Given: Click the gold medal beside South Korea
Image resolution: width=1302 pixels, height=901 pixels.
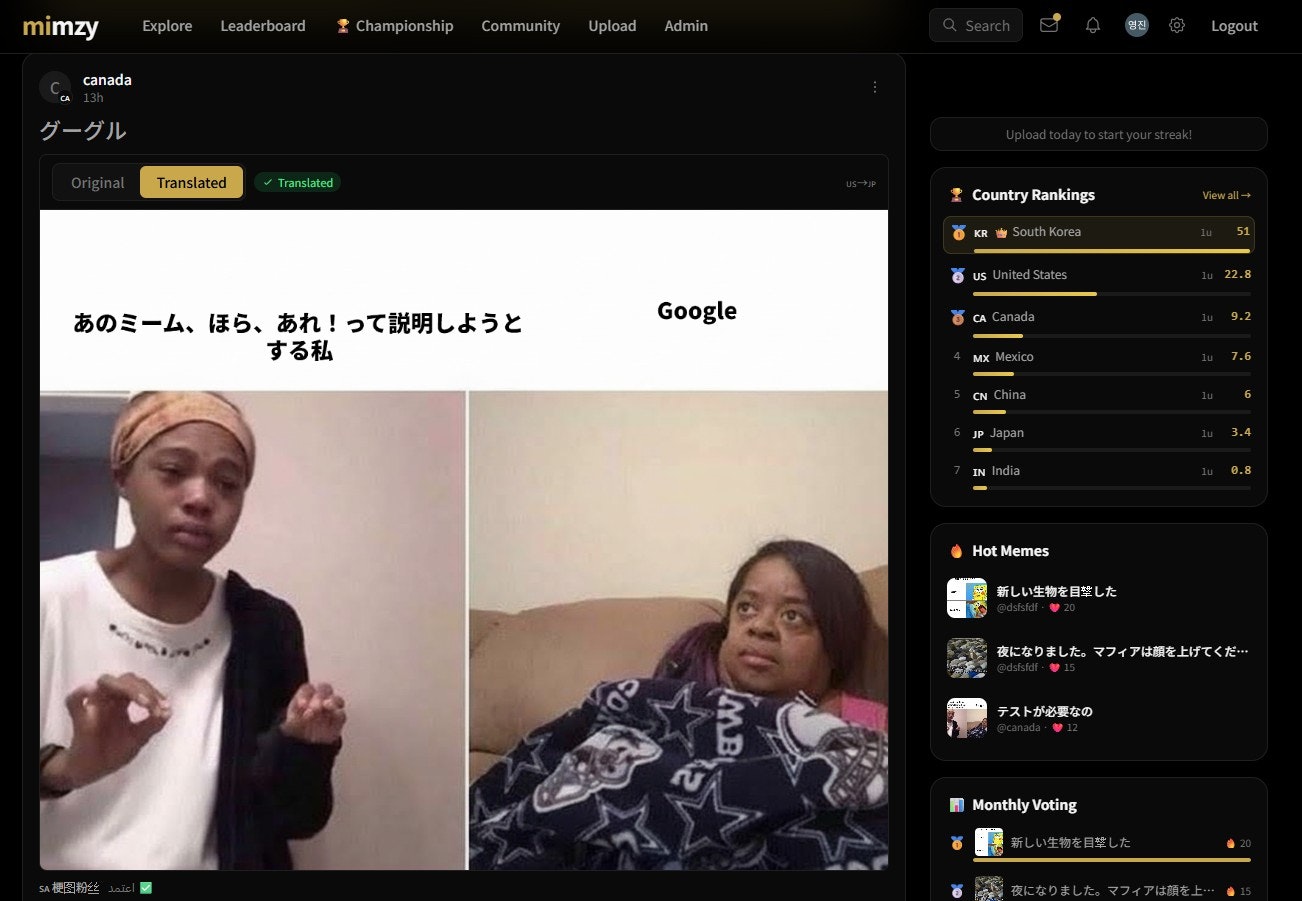Looking at the screenshot, I should (x=959, y=232).
